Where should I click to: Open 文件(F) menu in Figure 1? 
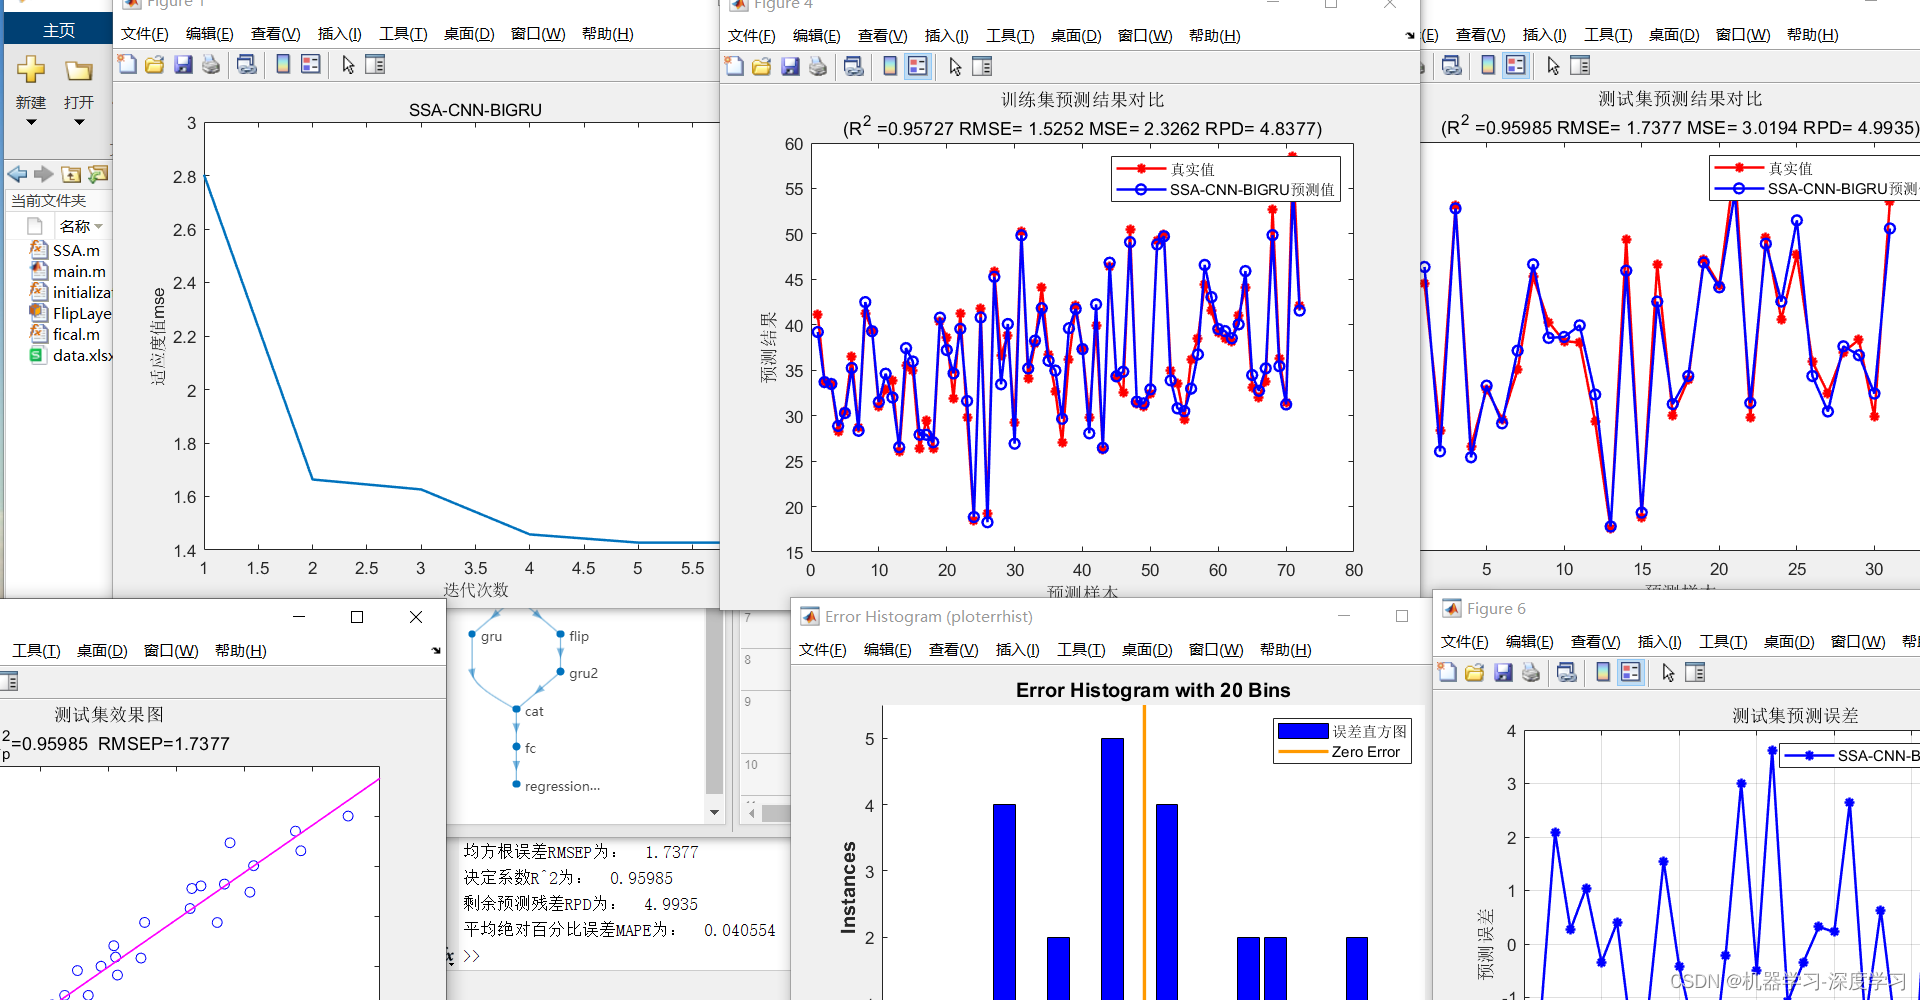(x=145, y=34)
